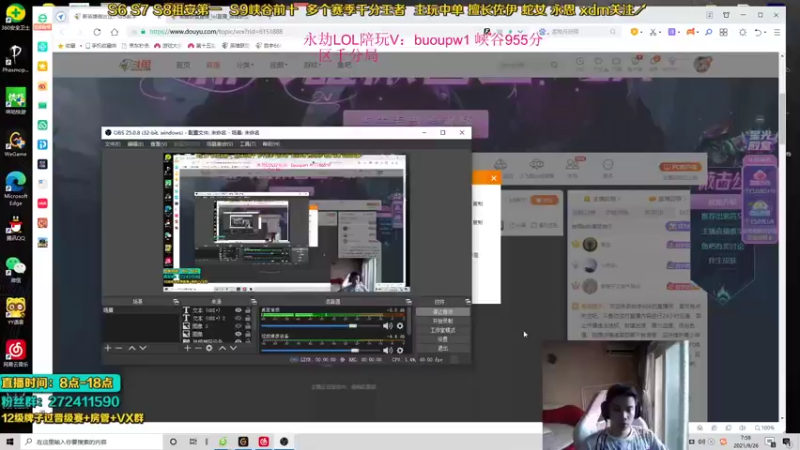Open OBS 工具(T) menu
800x450 pixels.
247,144
